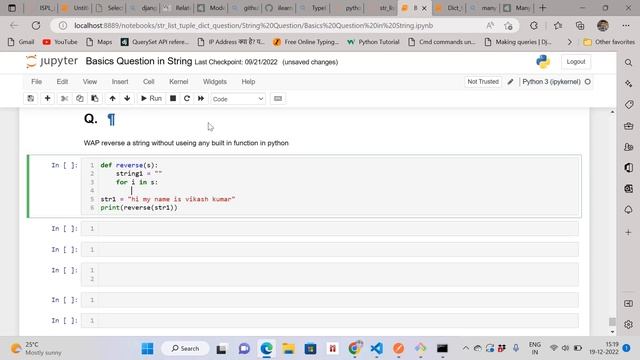Screen dimensions: 640x360
Task: Rename the notebook title Basics Question in String
Action: coord(139,61)
